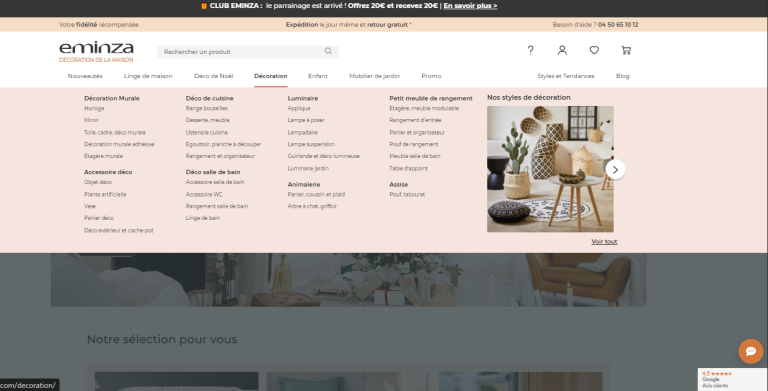Select Horloge in the menu
Image resolution: width=768 pixels, height=391 pixels.
(94, 108)
